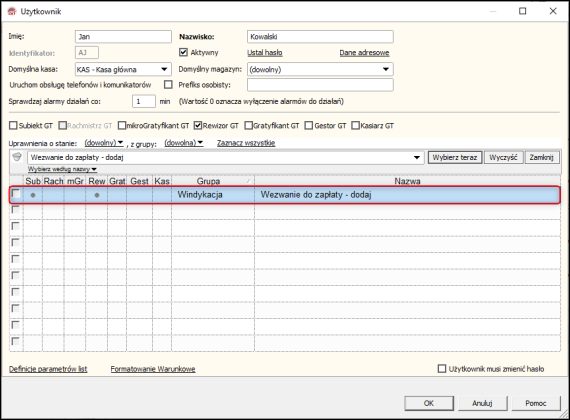Toggle telephone and communicator support checkbox
570x420 pixels.
pos(168,85)
